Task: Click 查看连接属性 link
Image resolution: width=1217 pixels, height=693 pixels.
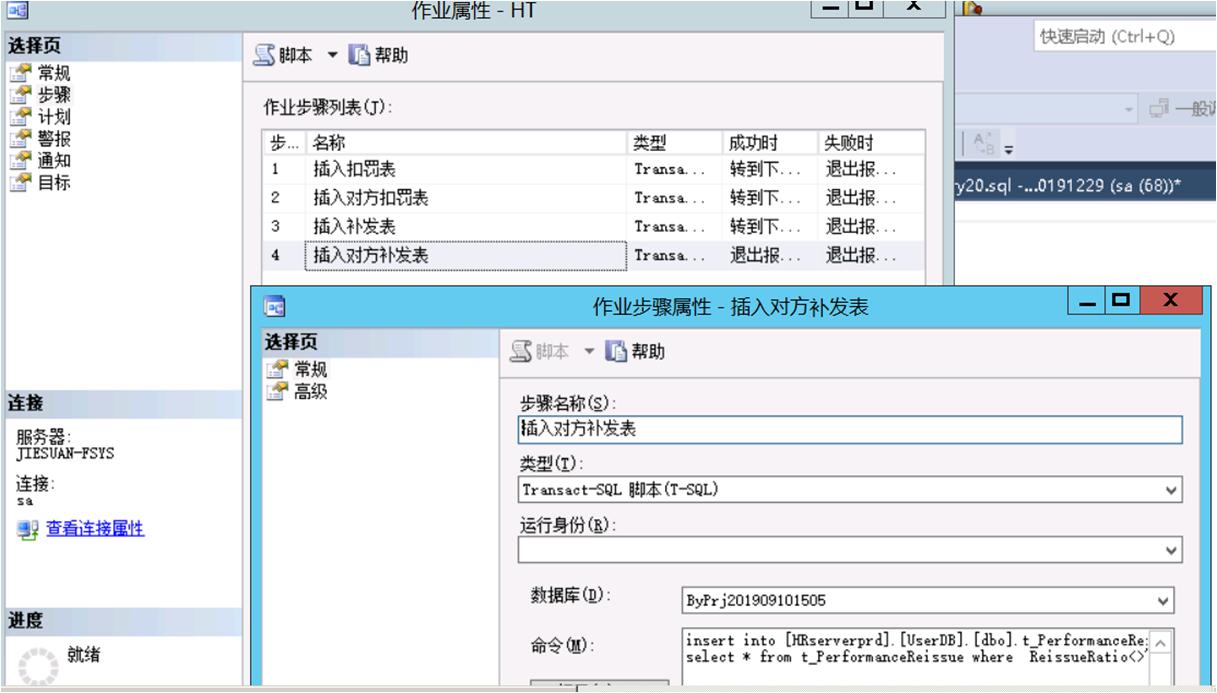Action: tap(94, 528)
